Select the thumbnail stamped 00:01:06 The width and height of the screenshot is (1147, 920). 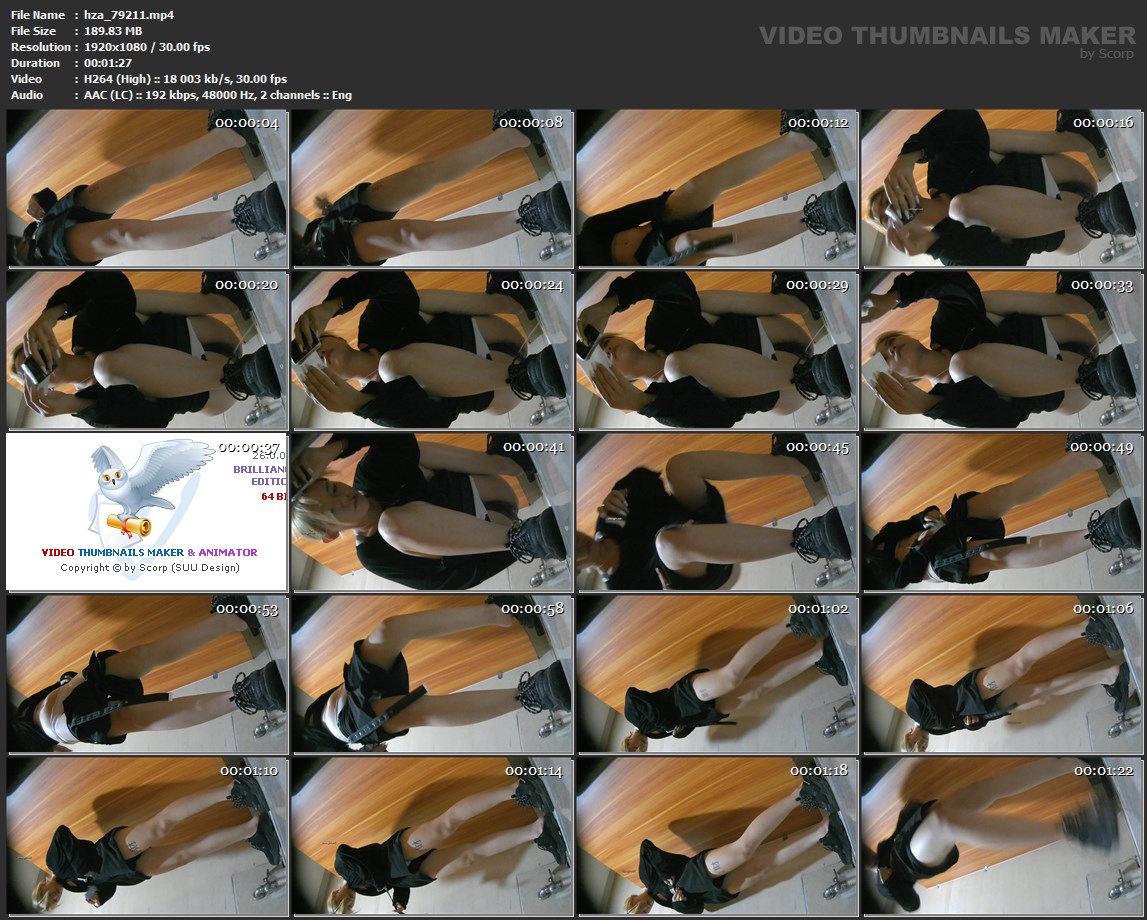pyautogui.click(x=1001, y=674)
